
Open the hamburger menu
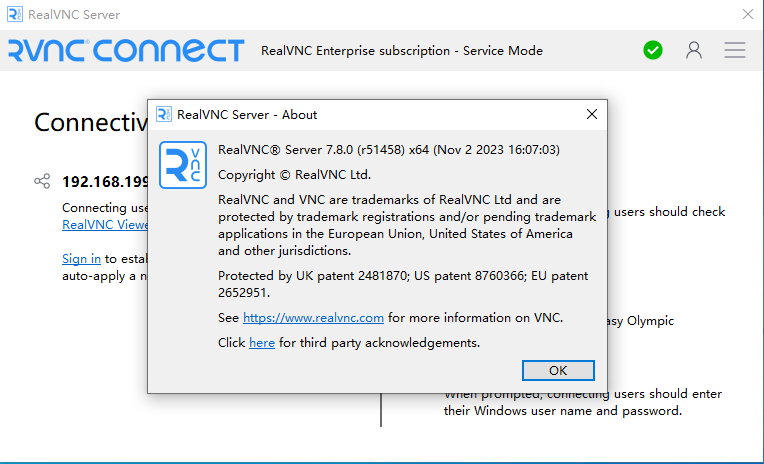(x=735, y=50)
